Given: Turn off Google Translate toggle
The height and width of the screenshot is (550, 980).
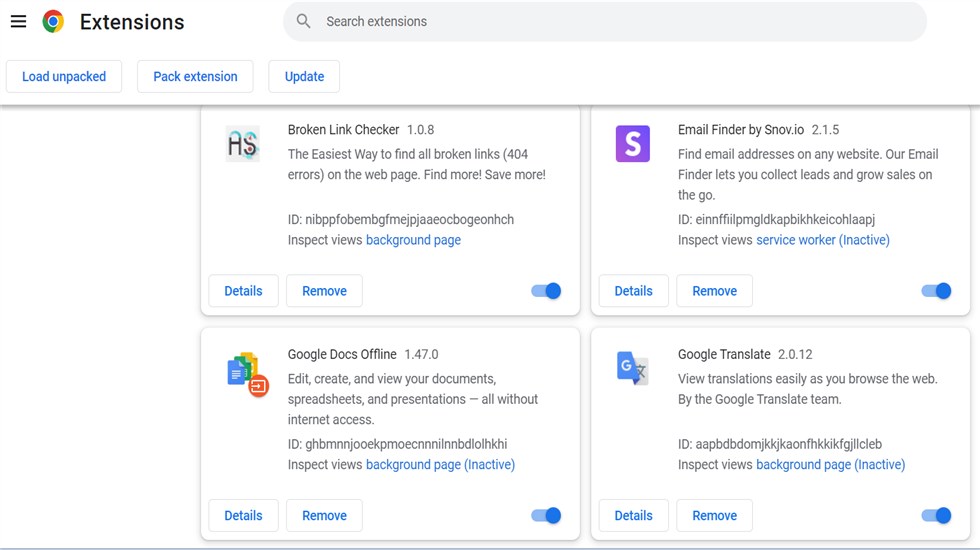Looking at the screenshot, I should coord(936,515).
